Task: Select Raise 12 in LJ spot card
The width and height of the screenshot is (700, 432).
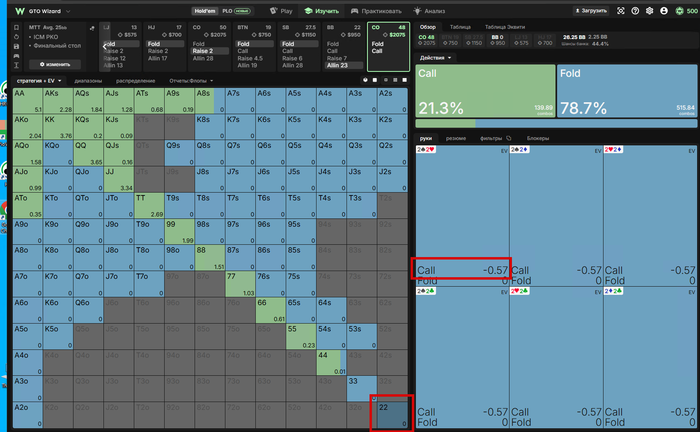Action: 114,58
